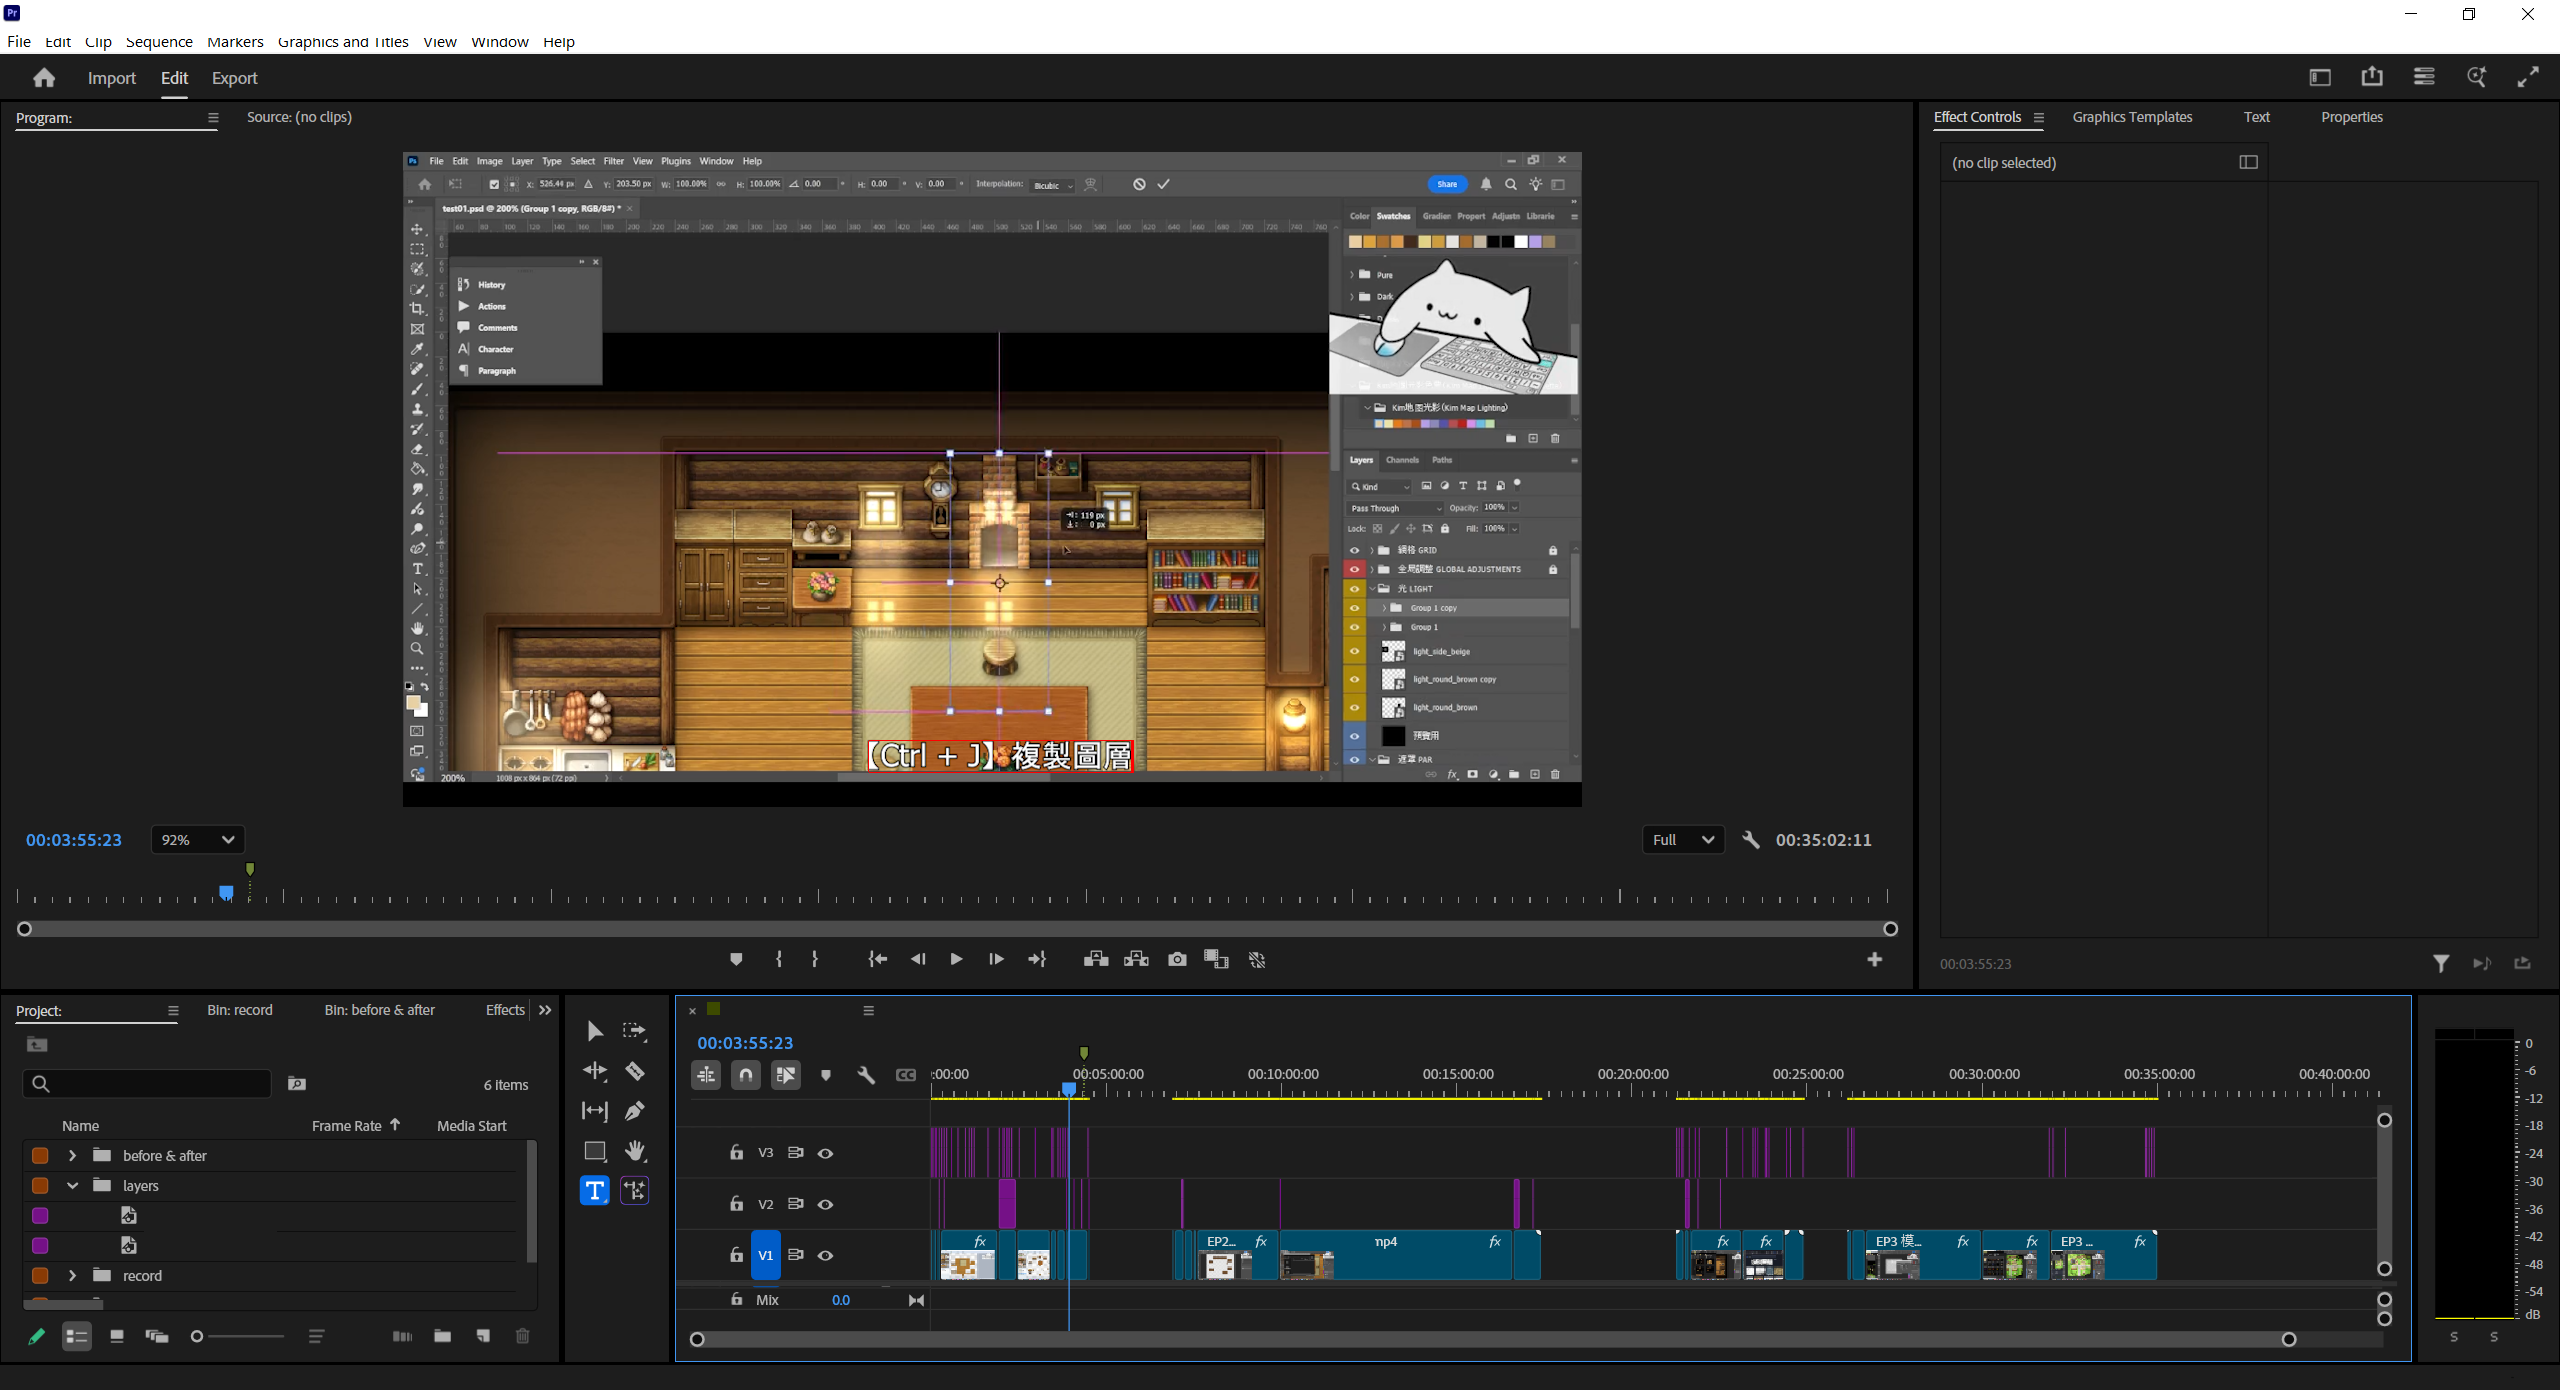Select the Razor tool
Screen dimensions: 2560x1390
pos(634,1071)
